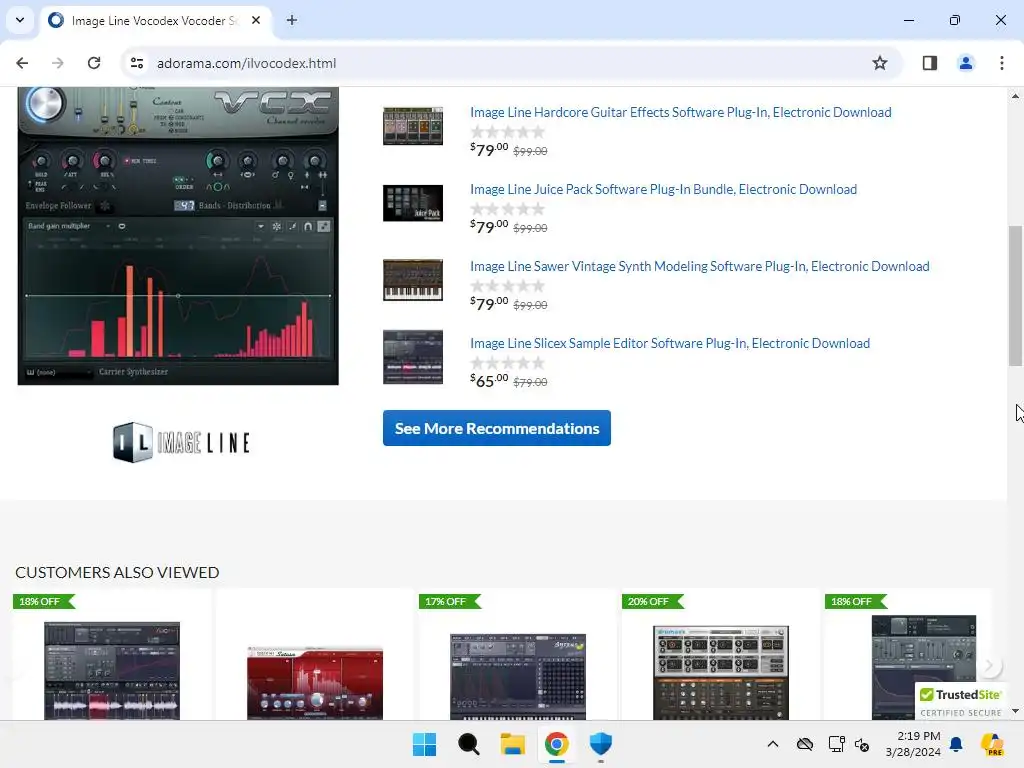Show hidden system tray icons

click(773, 744)
